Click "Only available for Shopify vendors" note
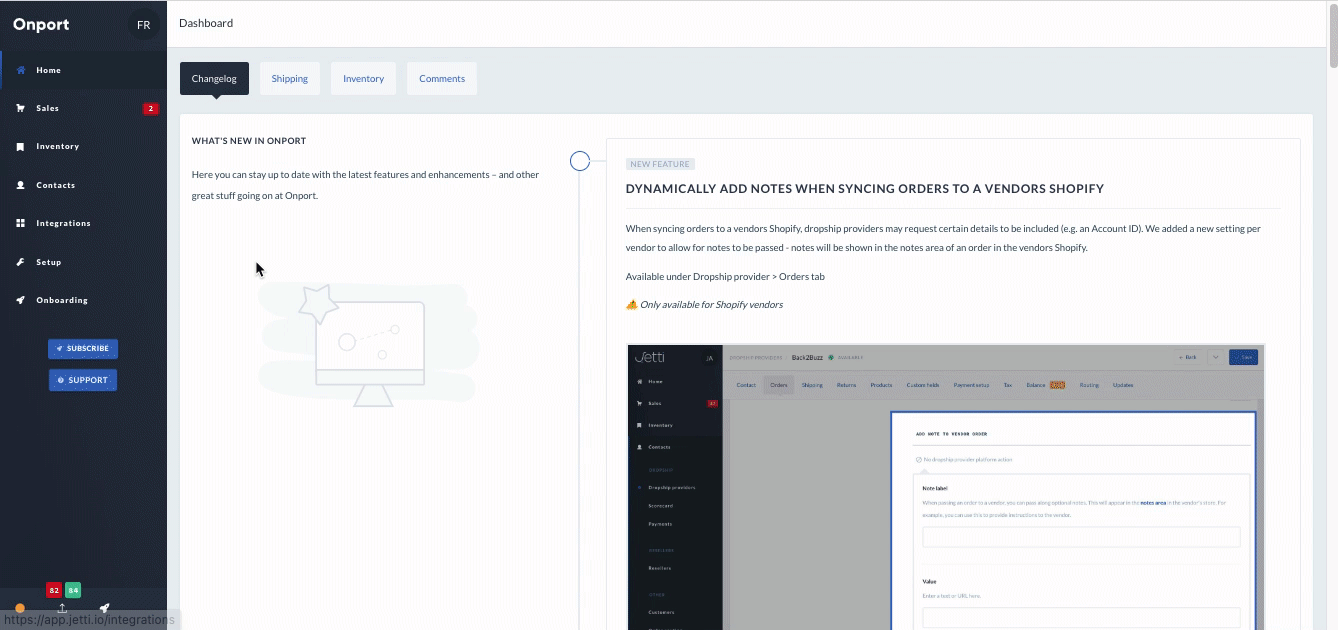This screenshot has height=630, width=1338. (711, 304)
